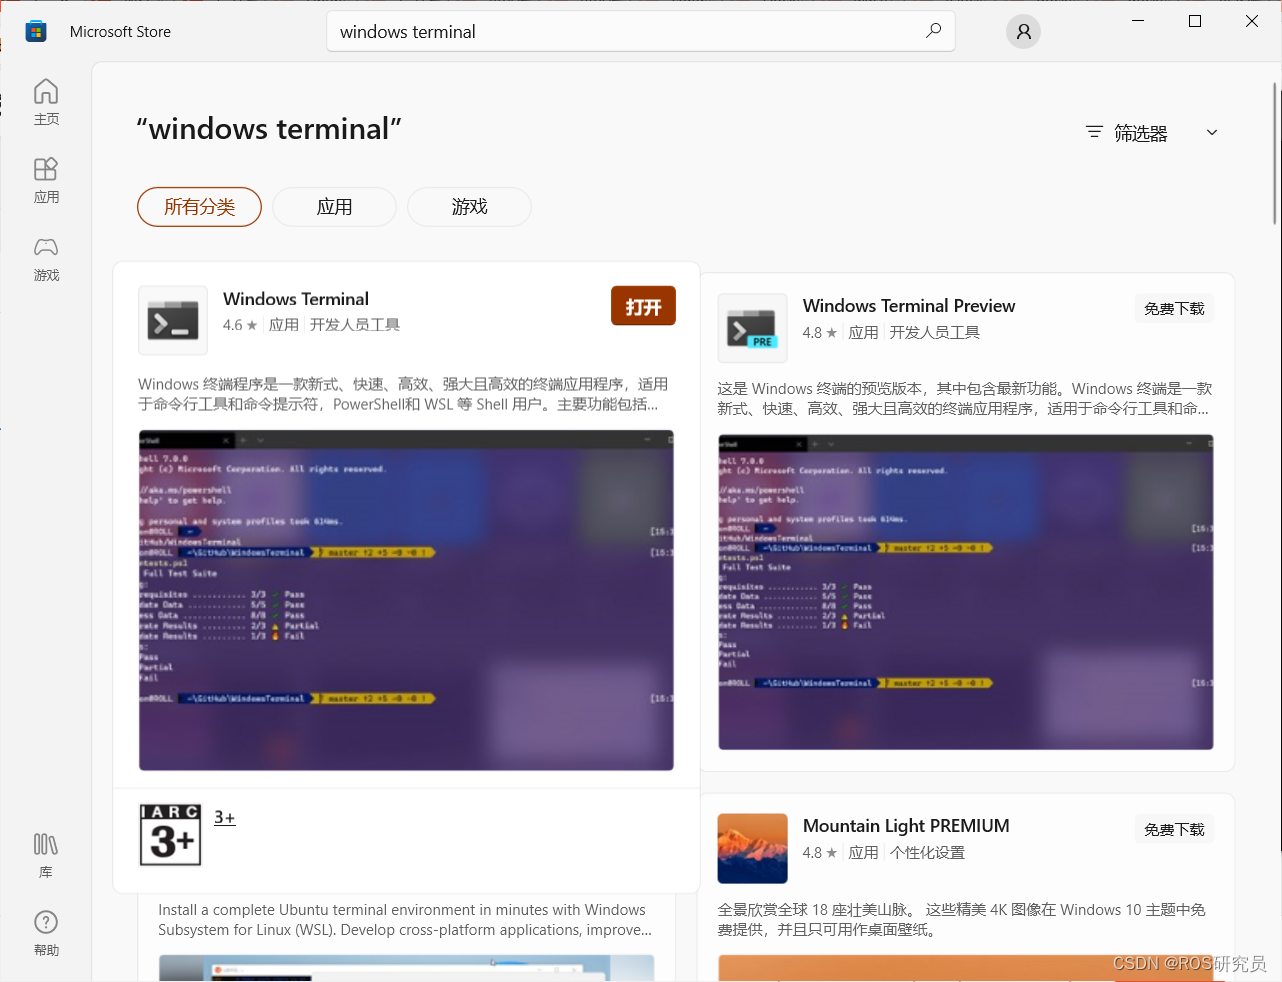Click the IARC 3+ rating badge

click(x=170, y=835)
